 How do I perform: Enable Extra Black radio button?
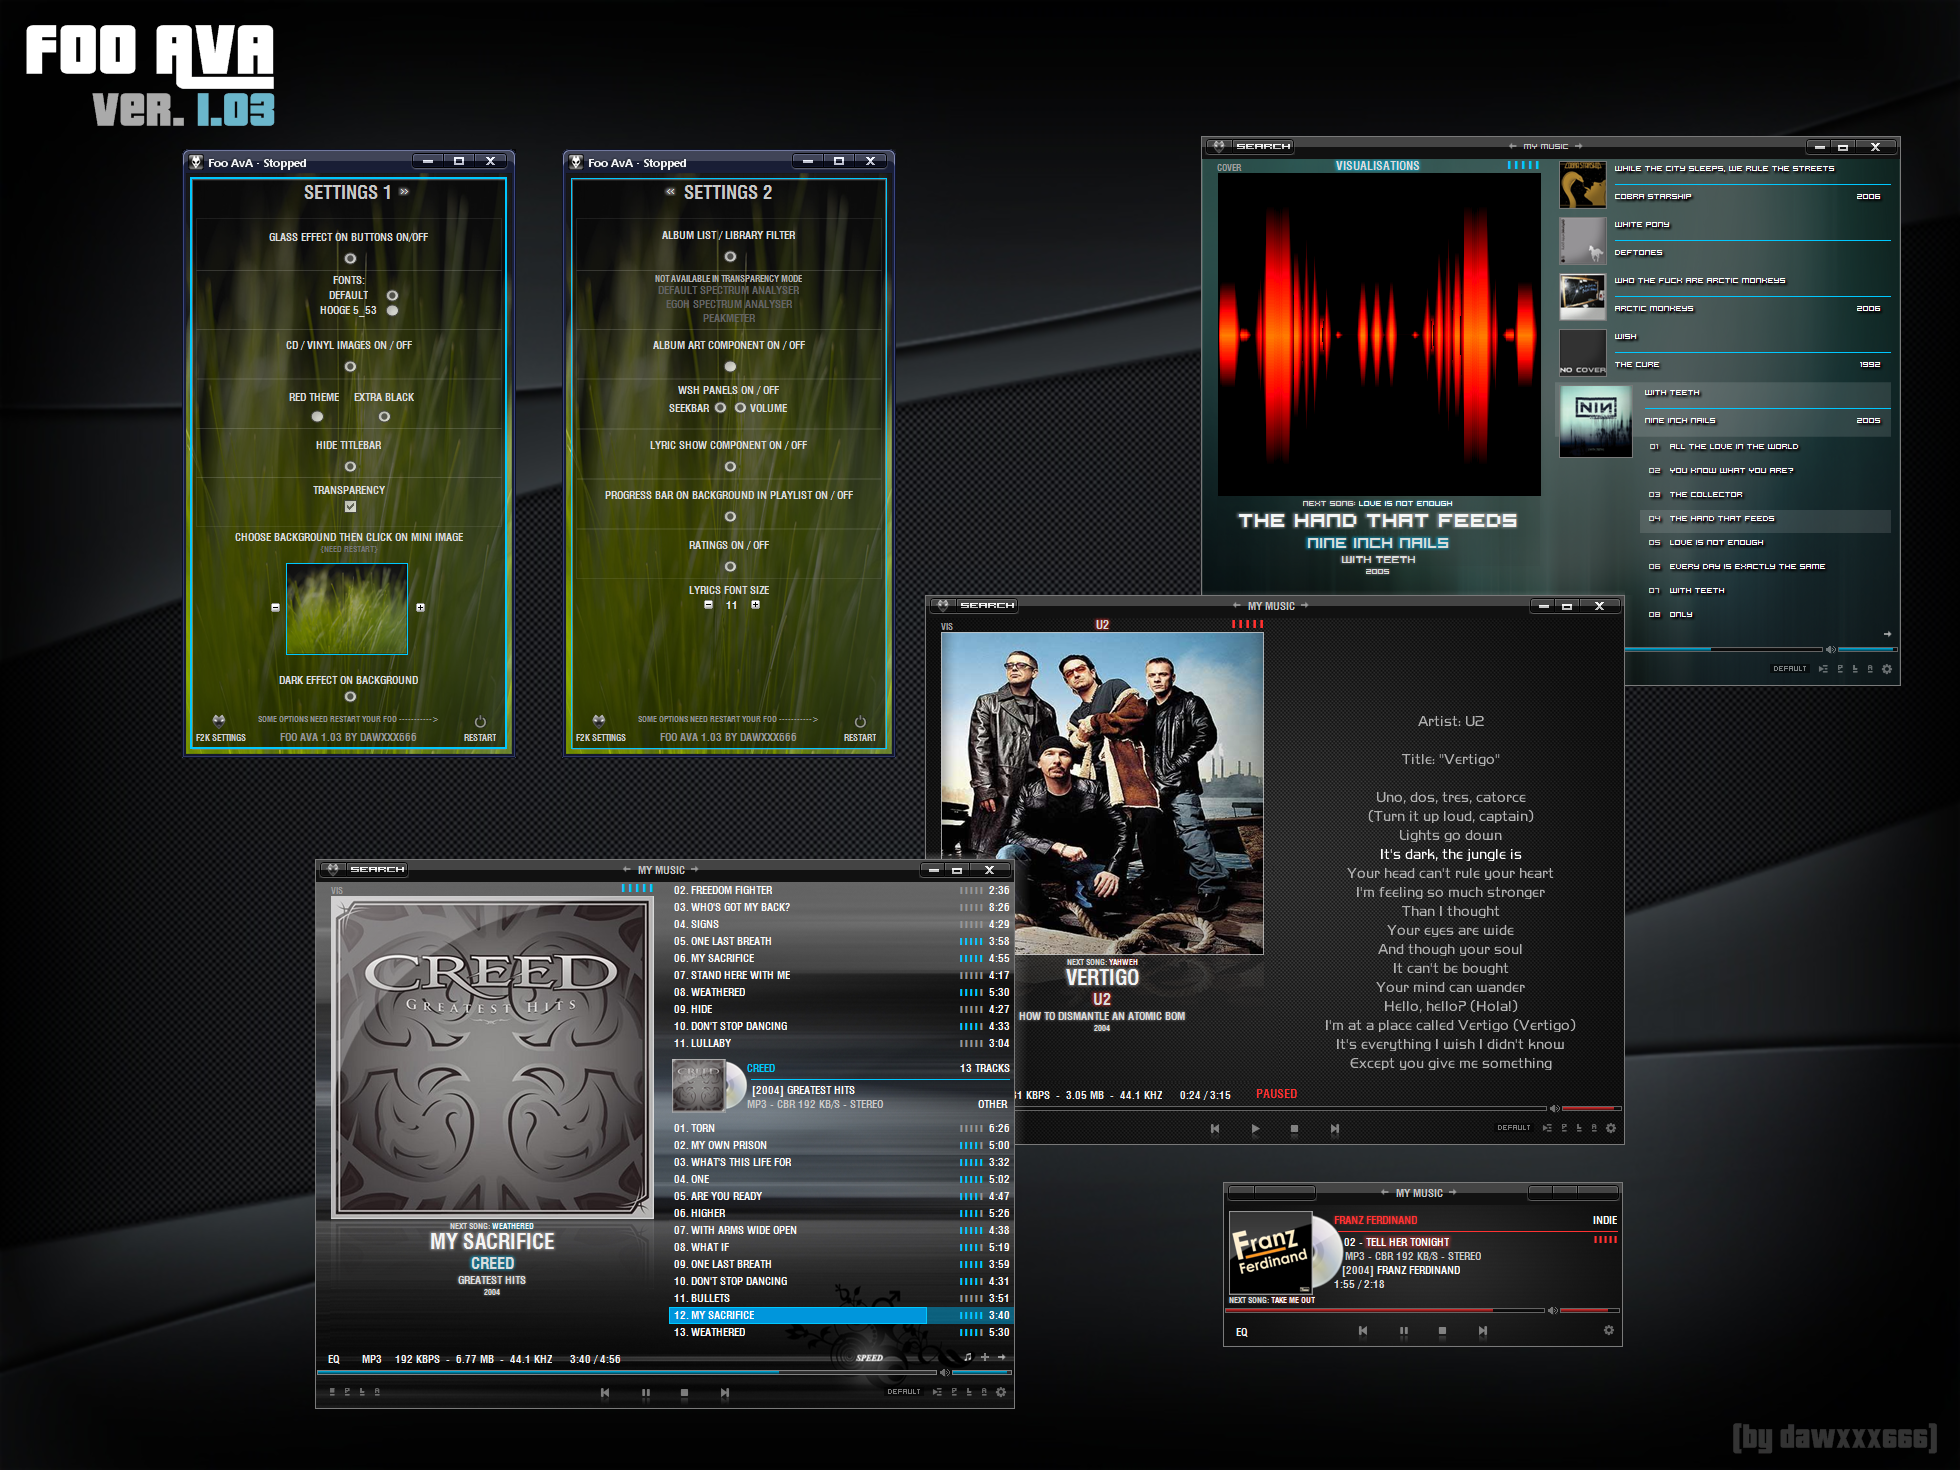pyautogui.click(x=384, y=416)
